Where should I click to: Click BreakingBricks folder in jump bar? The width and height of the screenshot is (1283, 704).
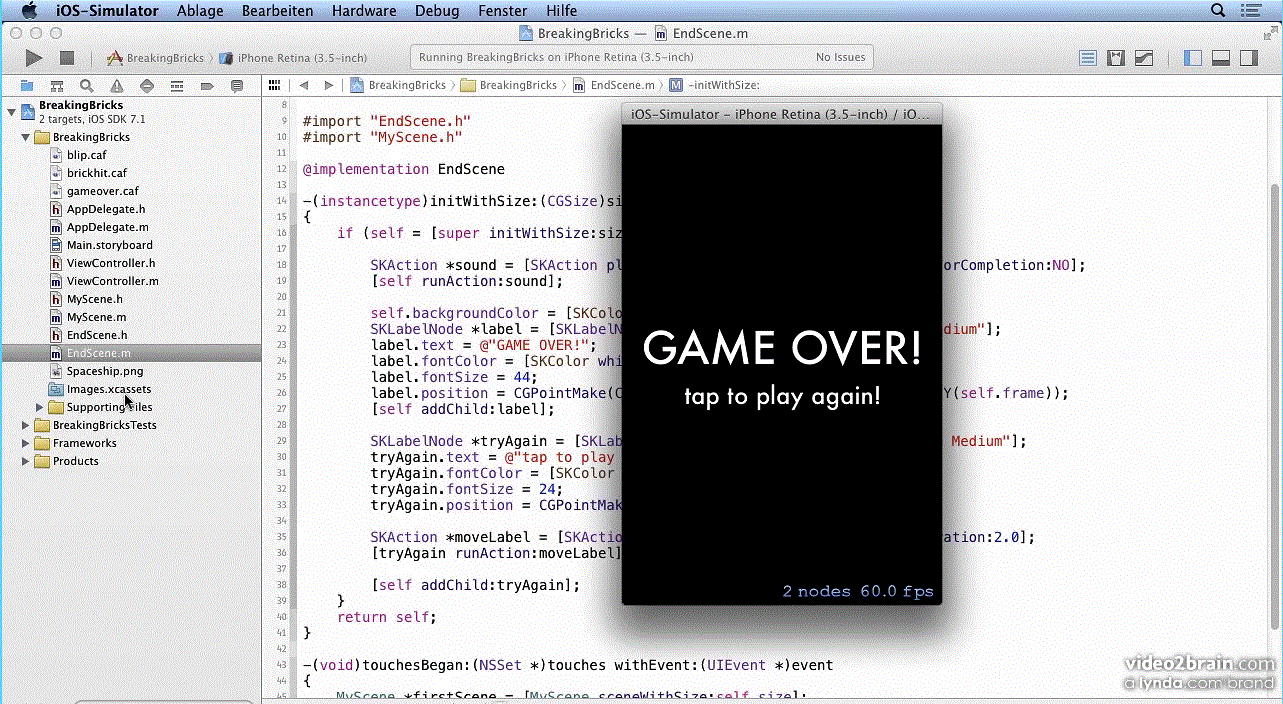click(509, 85)
